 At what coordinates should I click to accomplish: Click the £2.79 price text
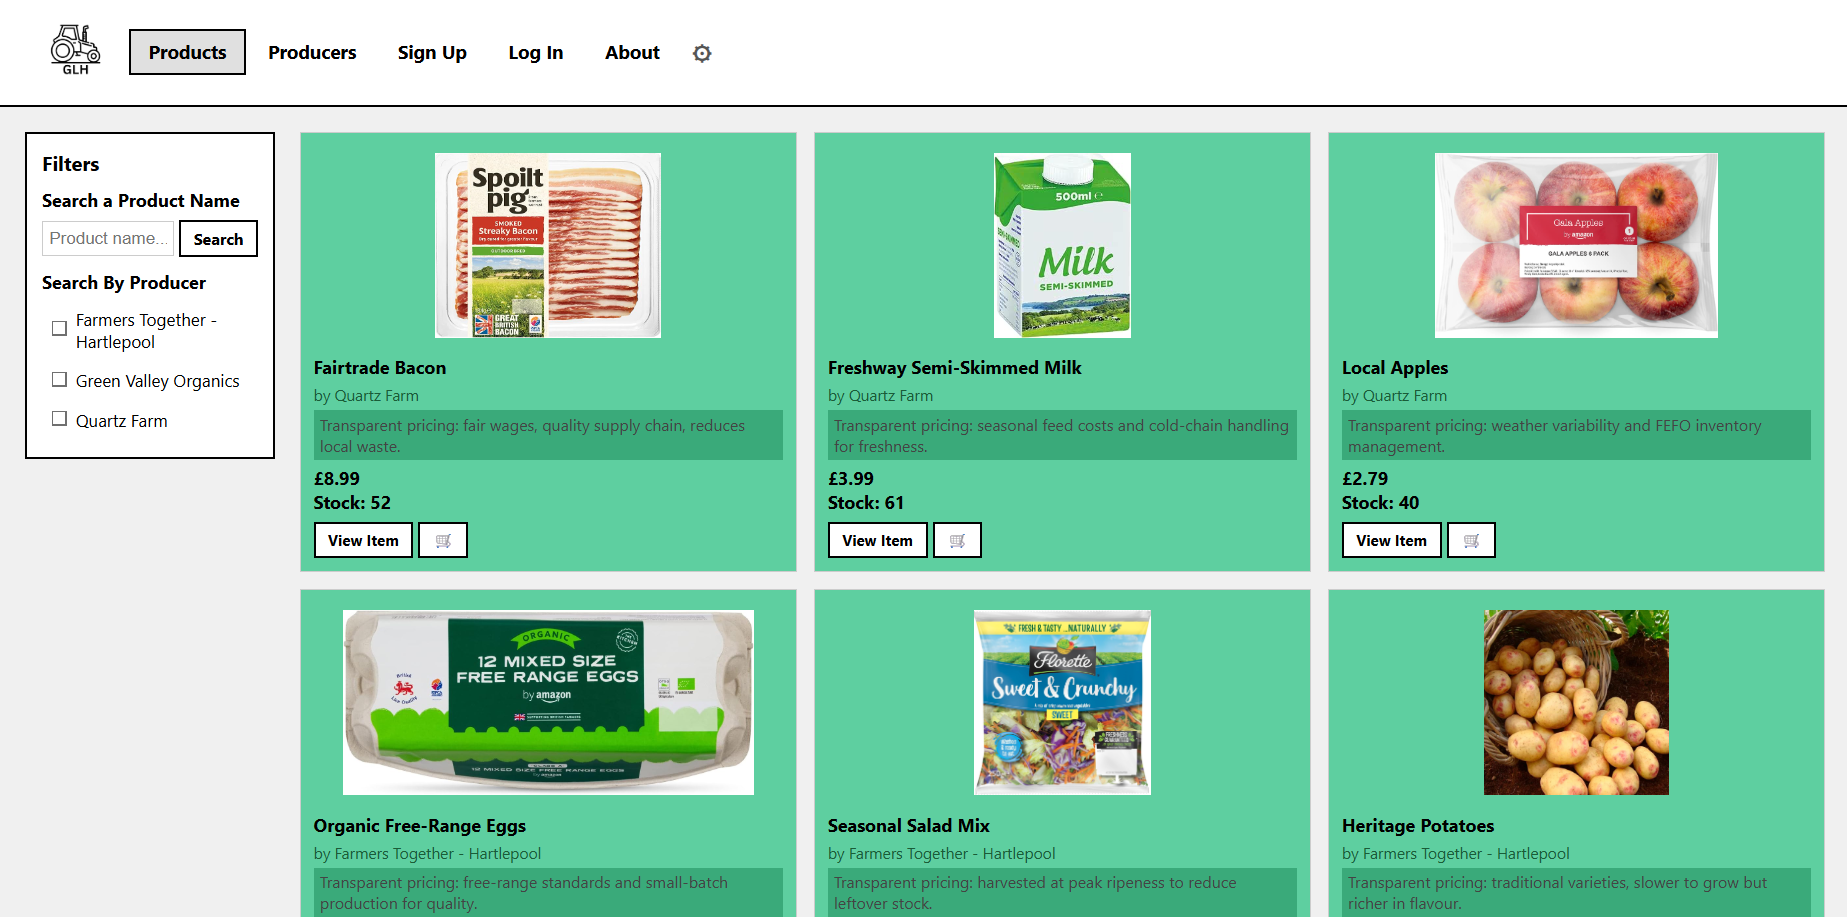click(x=1365, y=479)
